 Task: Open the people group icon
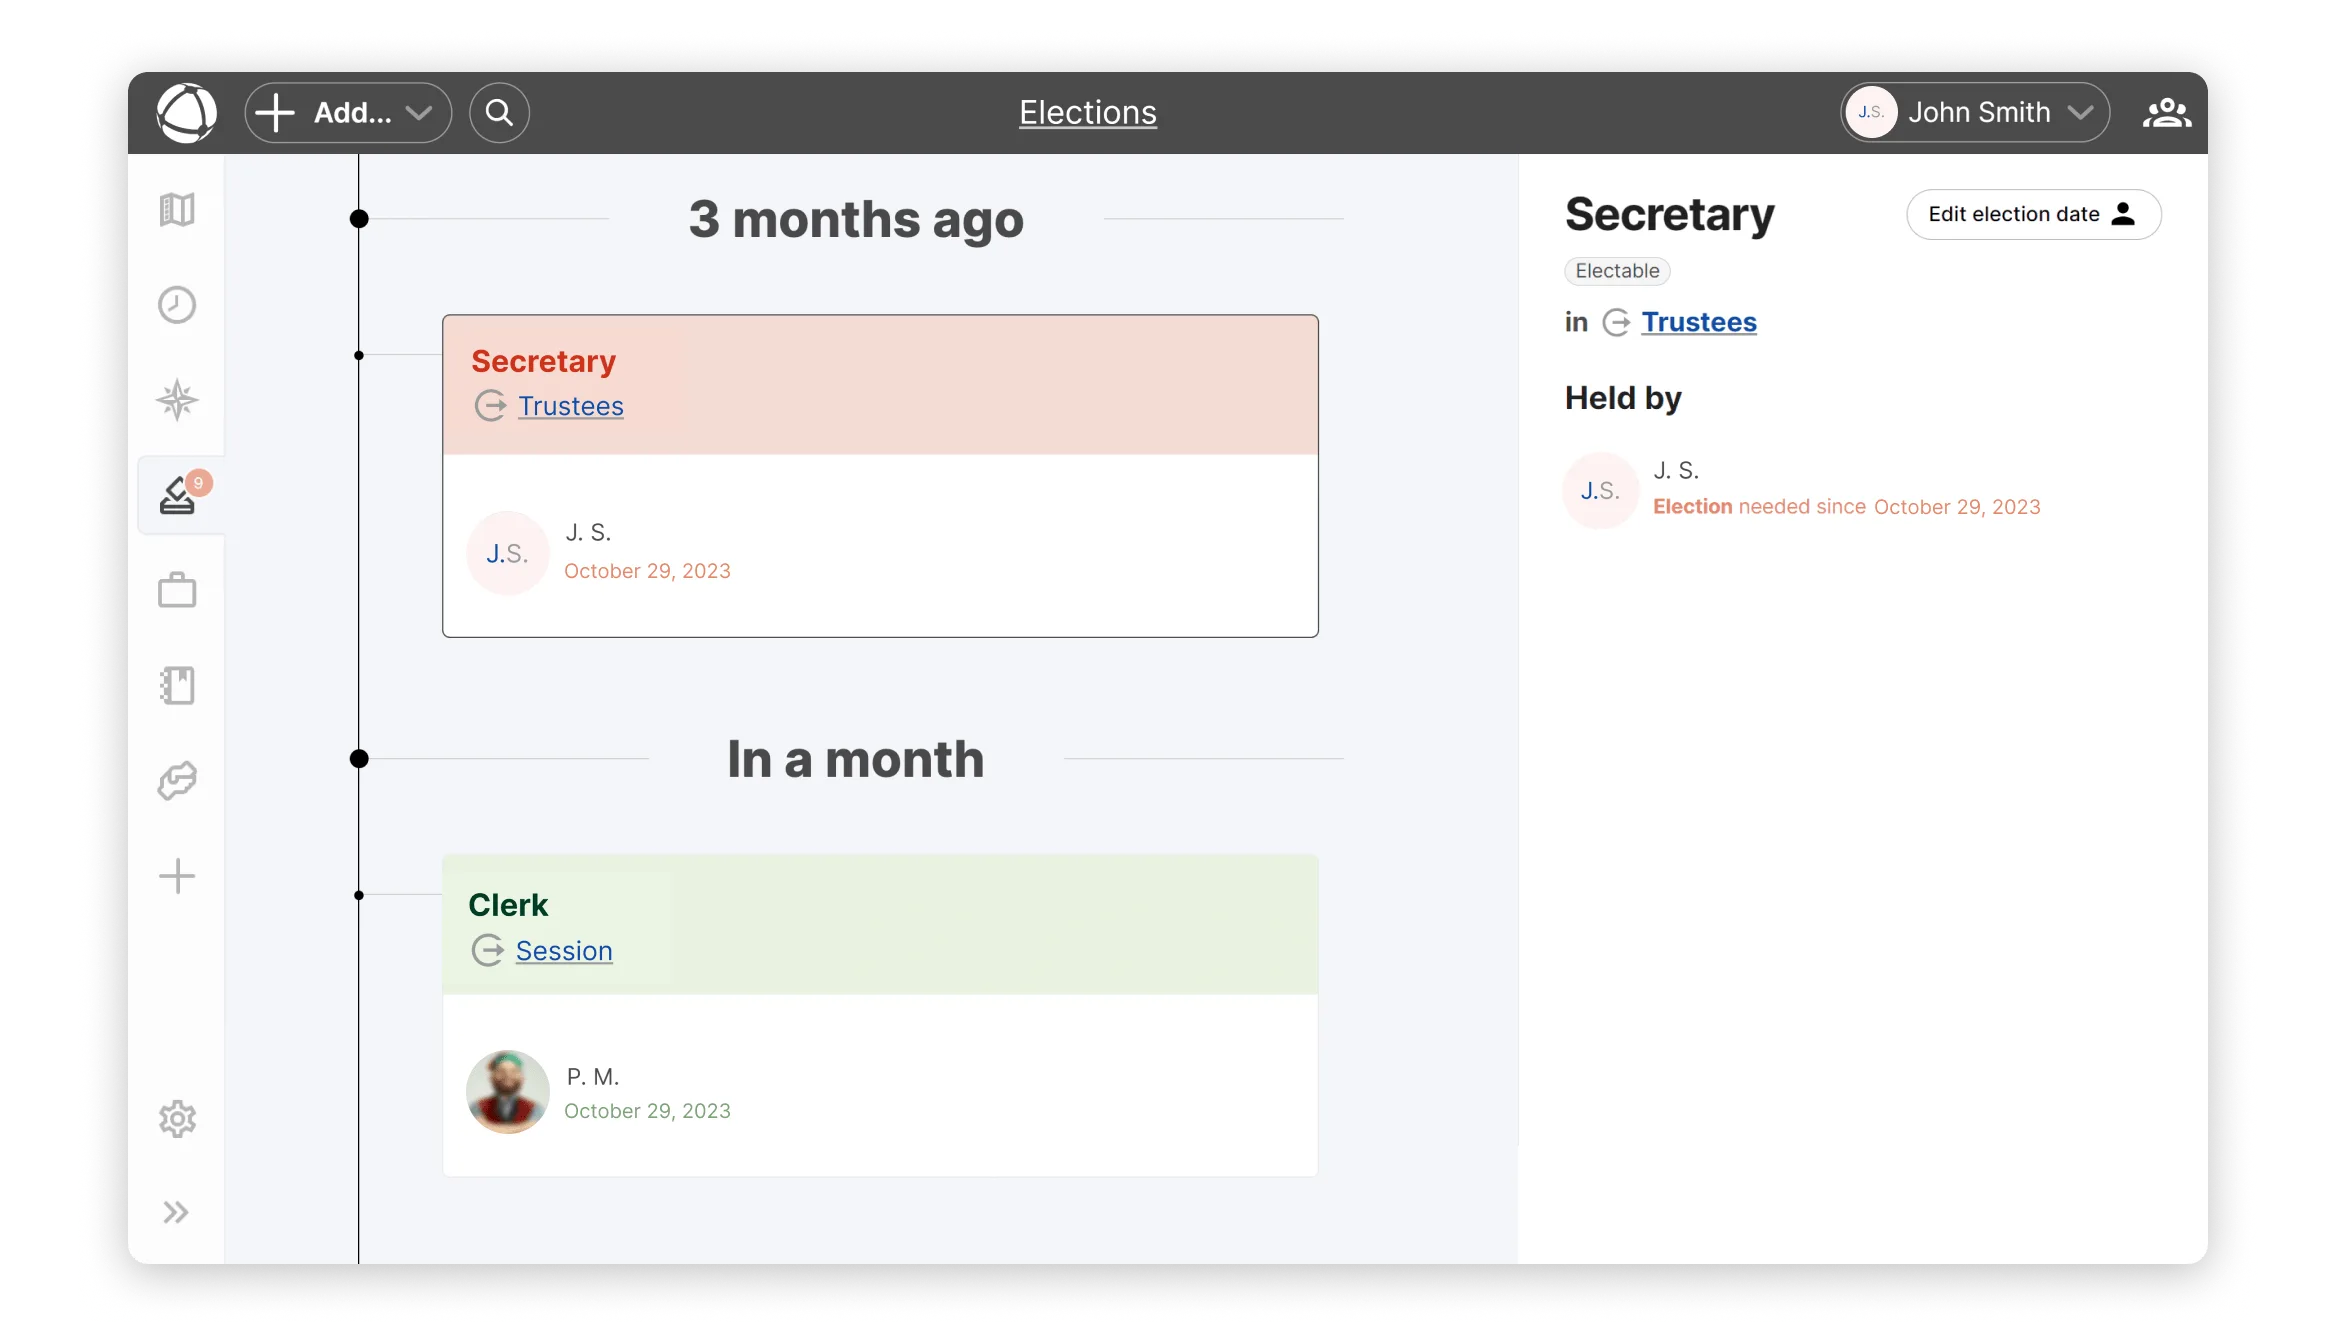(x=2166, y=113)
